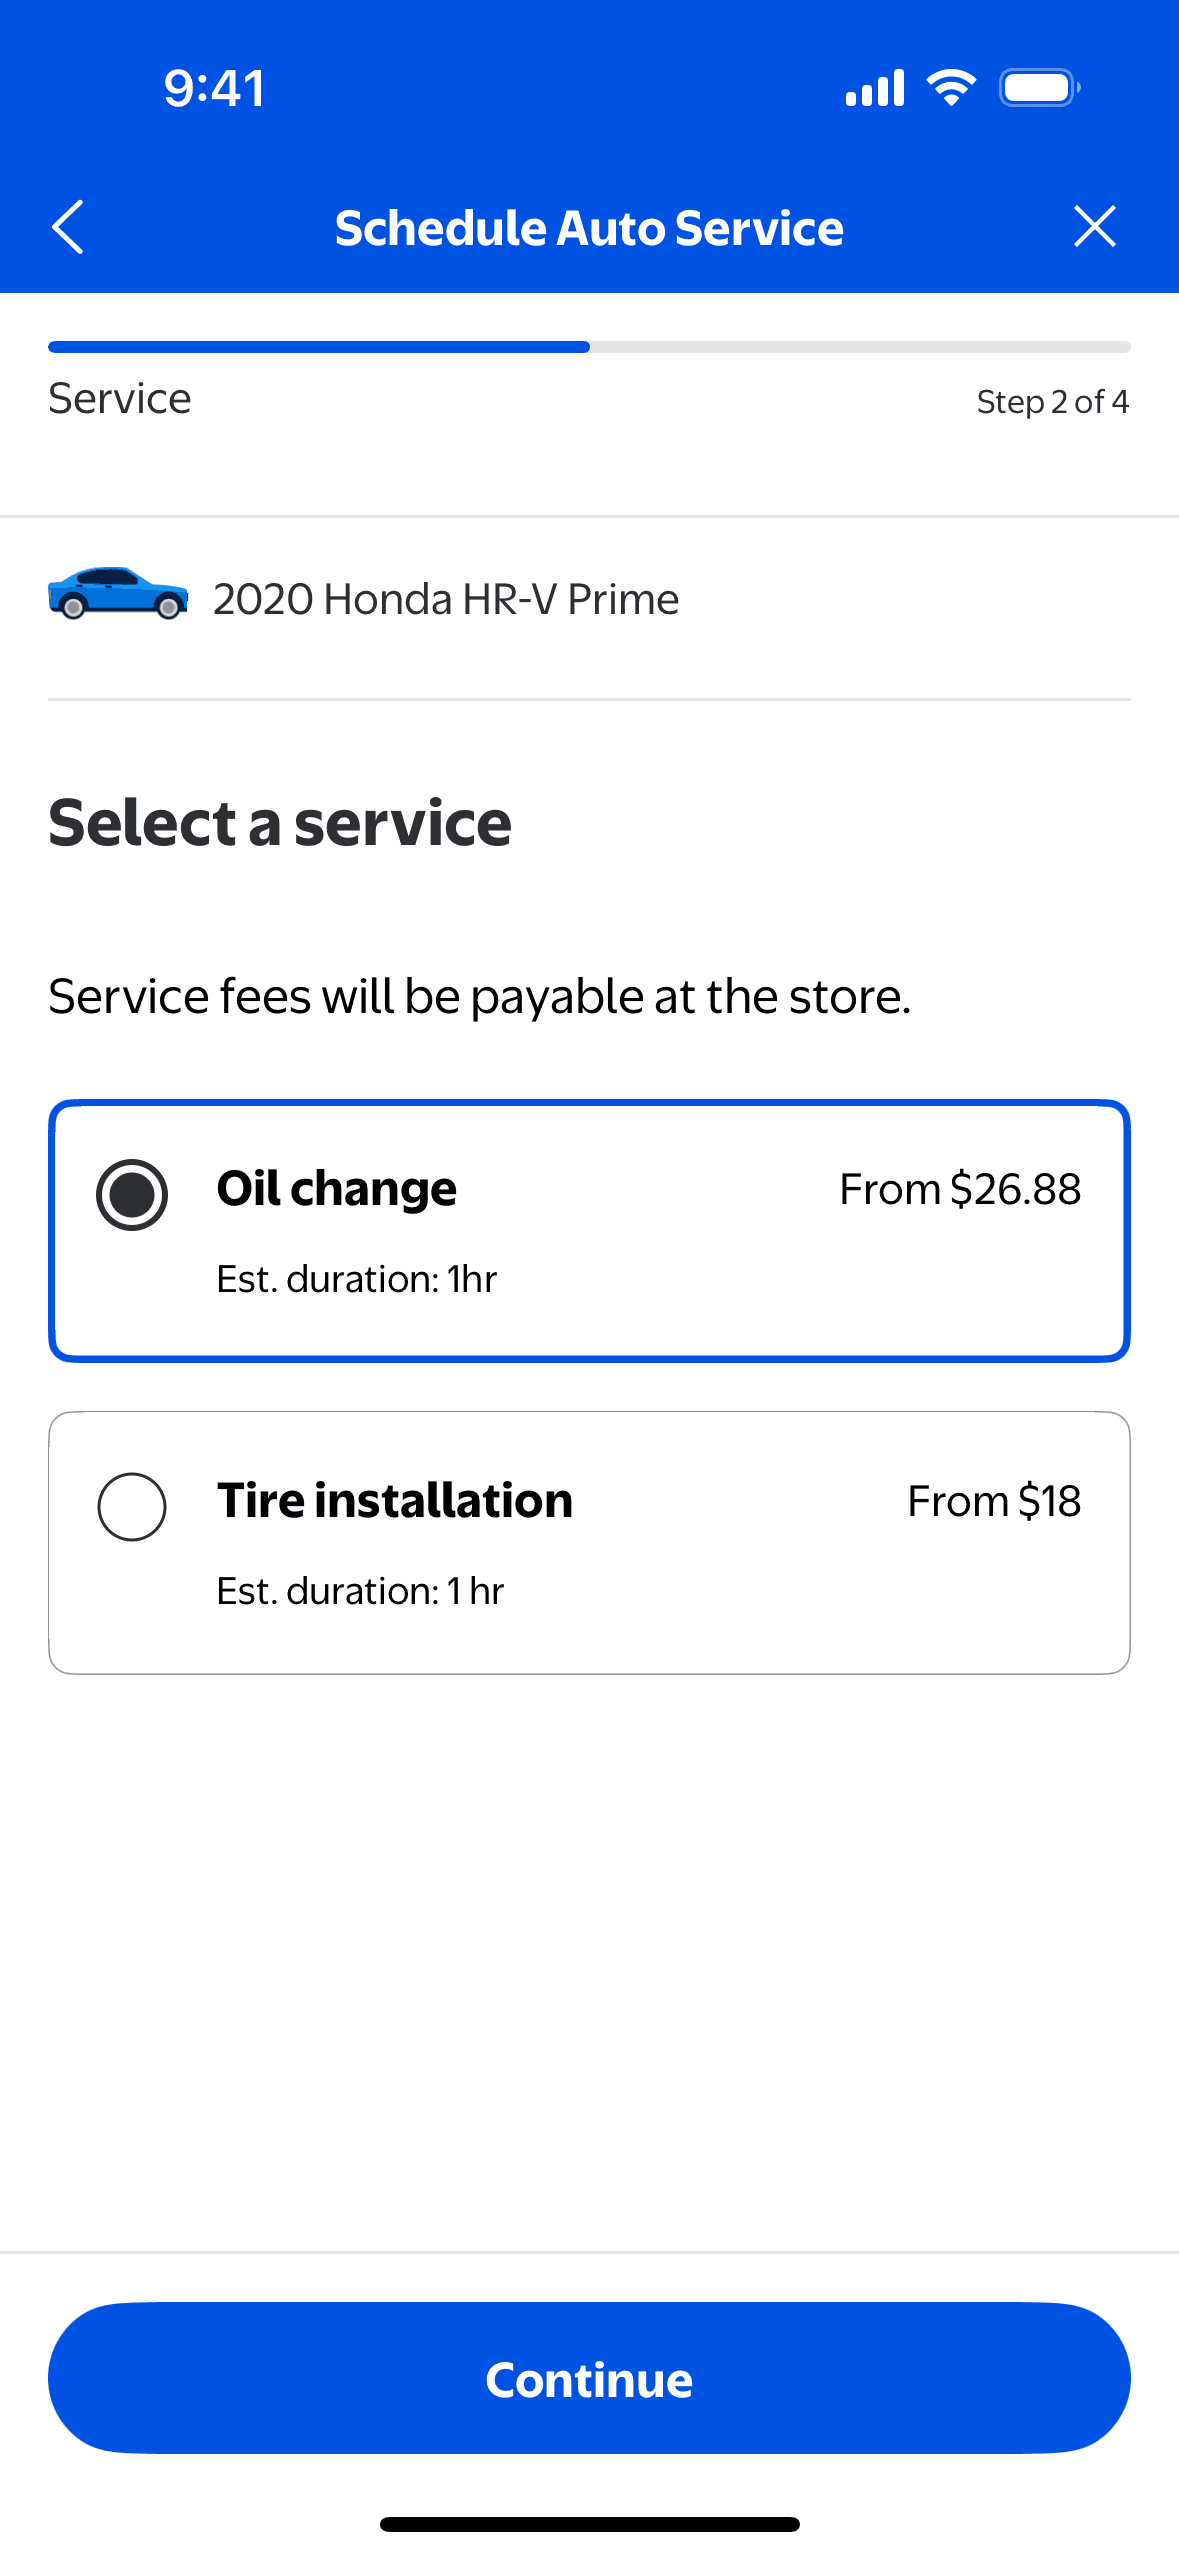Screen dimensions: 1179x2556
Task: Close the Schedule Auto Service flow
Action: (1094, 227)
